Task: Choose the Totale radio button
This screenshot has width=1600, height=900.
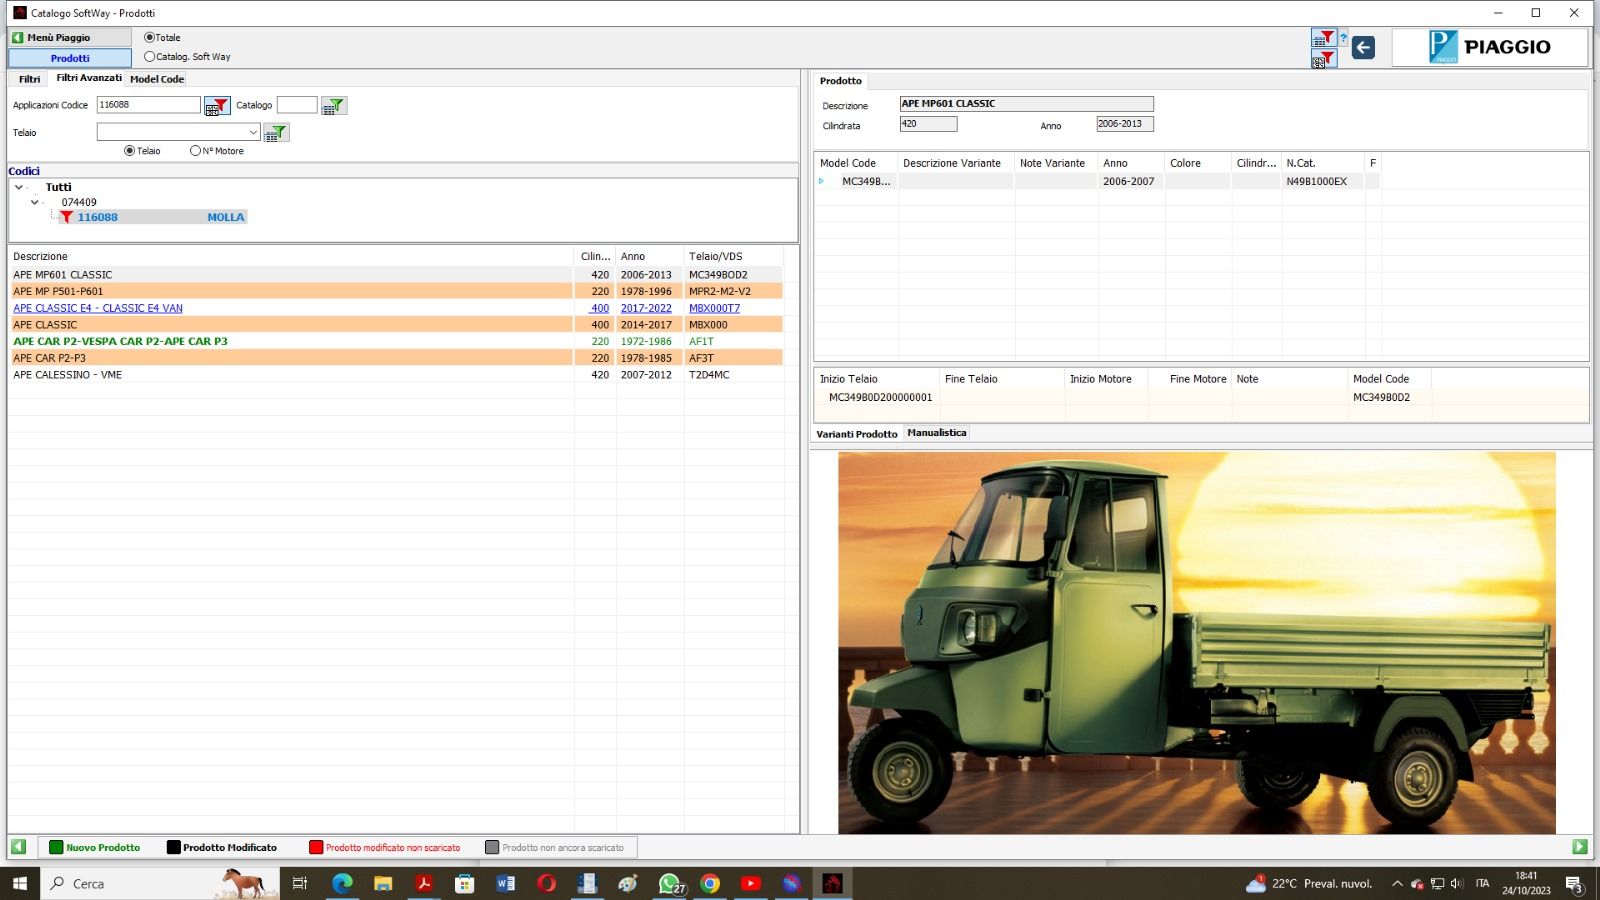Action: (150, 38)
